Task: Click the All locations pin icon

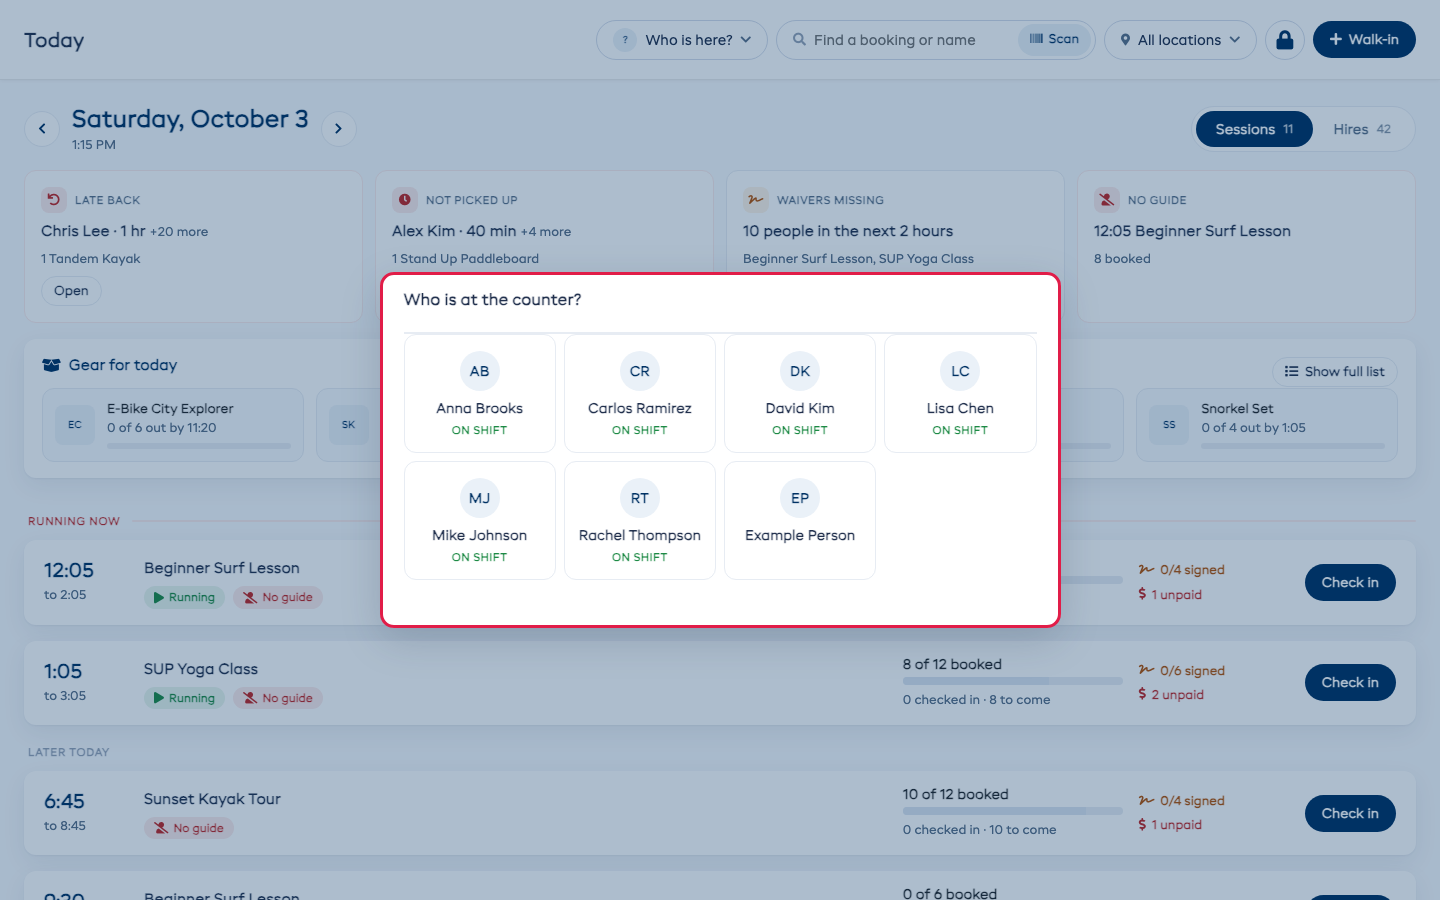Action: 1125,40
